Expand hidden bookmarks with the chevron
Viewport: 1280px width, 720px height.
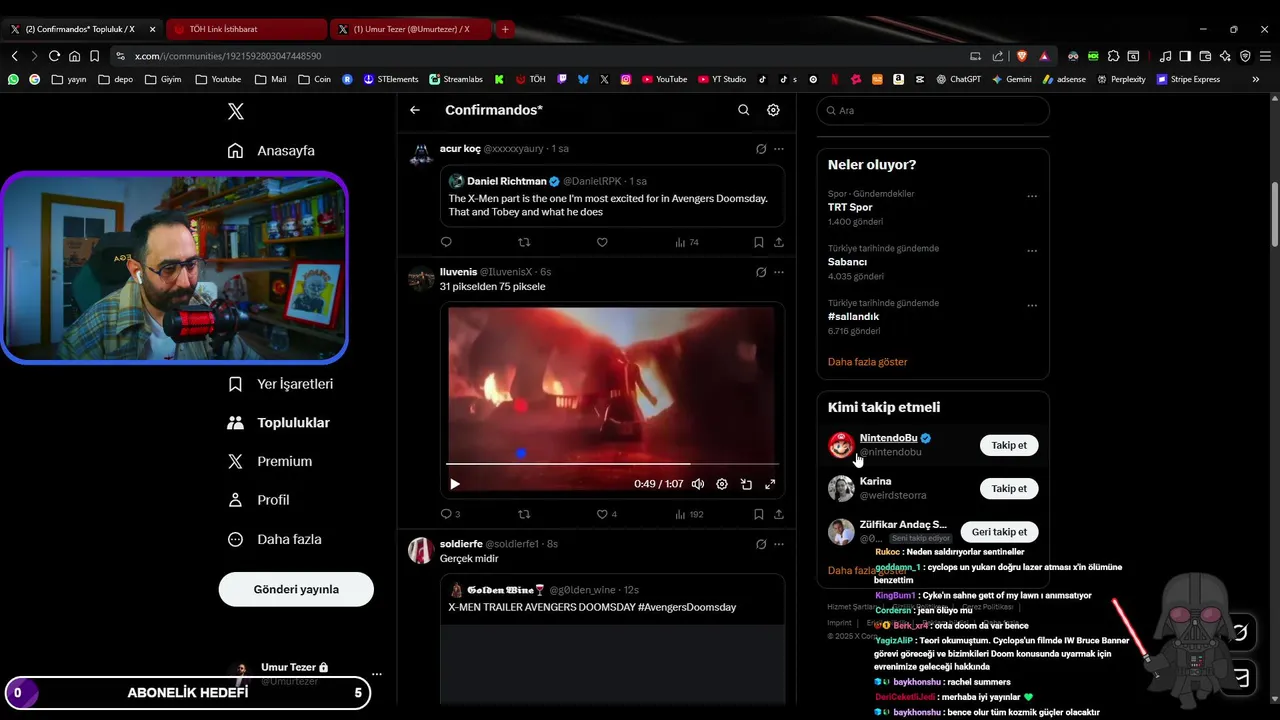1256,79
